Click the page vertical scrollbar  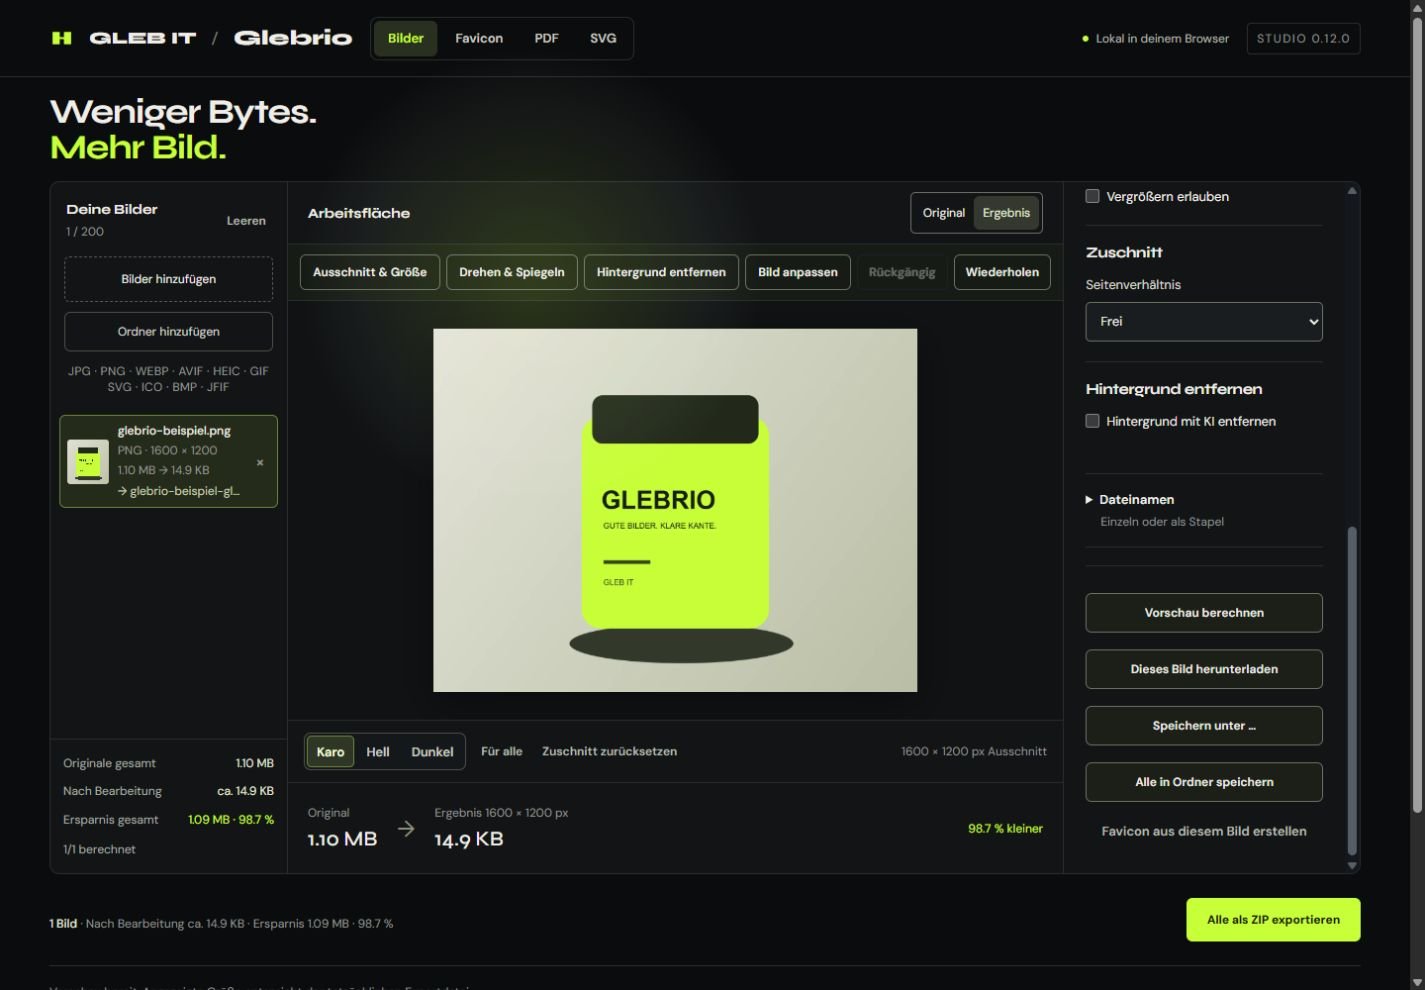coord(1416,415)
